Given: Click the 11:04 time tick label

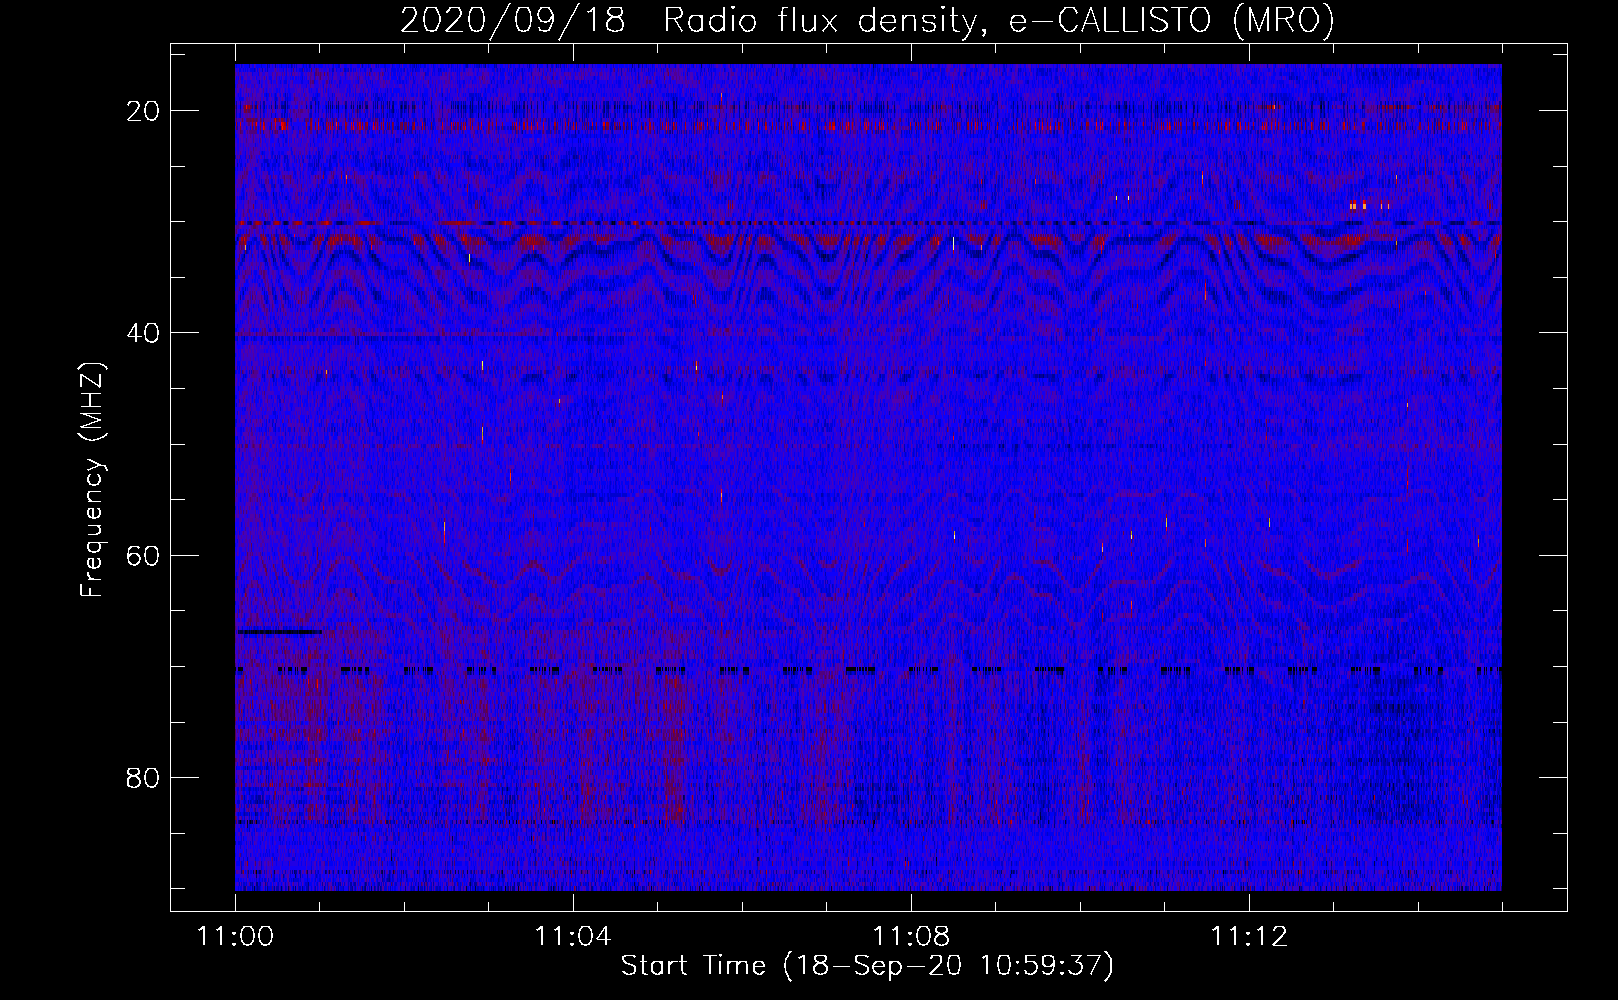Looking at the screenshot, I should [572, 937].
